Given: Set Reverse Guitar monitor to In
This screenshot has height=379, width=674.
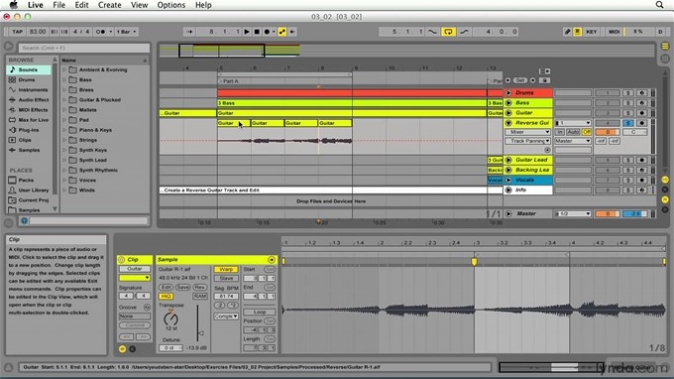Looking at the screenshot, I should coord(560,132).
